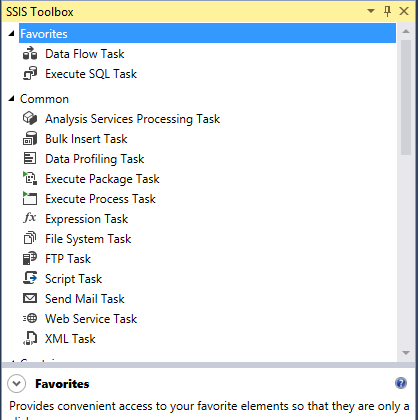The image size is (418, 420).
Task: Click the Execute Package Task icon
Action: 30,178
